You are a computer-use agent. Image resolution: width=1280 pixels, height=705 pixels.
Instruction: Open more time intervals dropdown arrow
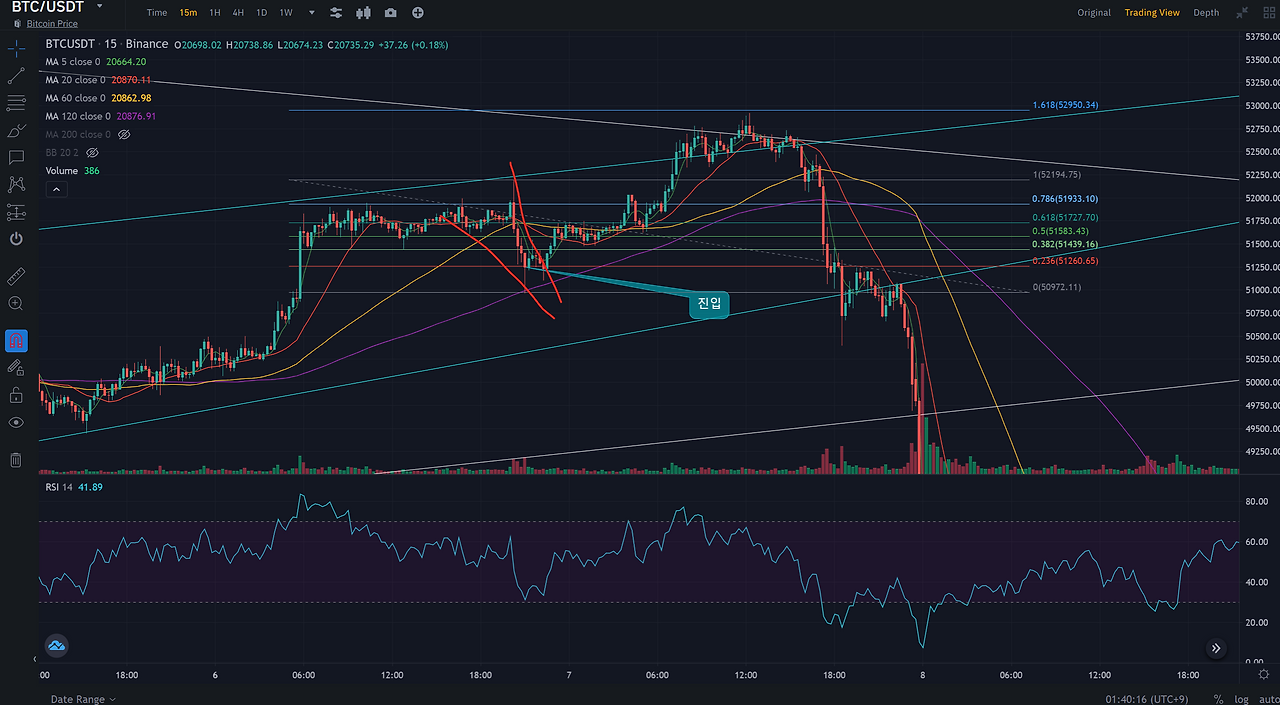tap(311, 13)
